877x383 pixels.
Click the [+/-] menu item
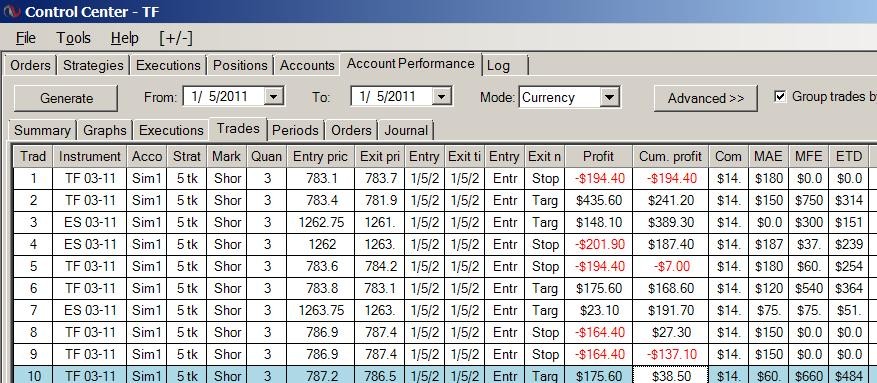point(176,39)
